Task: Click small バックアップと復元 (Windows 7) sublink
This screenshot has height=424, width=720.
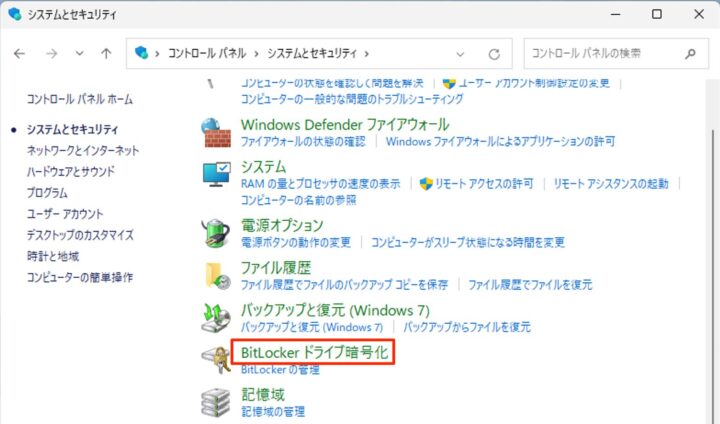Action: click(312, 327)
